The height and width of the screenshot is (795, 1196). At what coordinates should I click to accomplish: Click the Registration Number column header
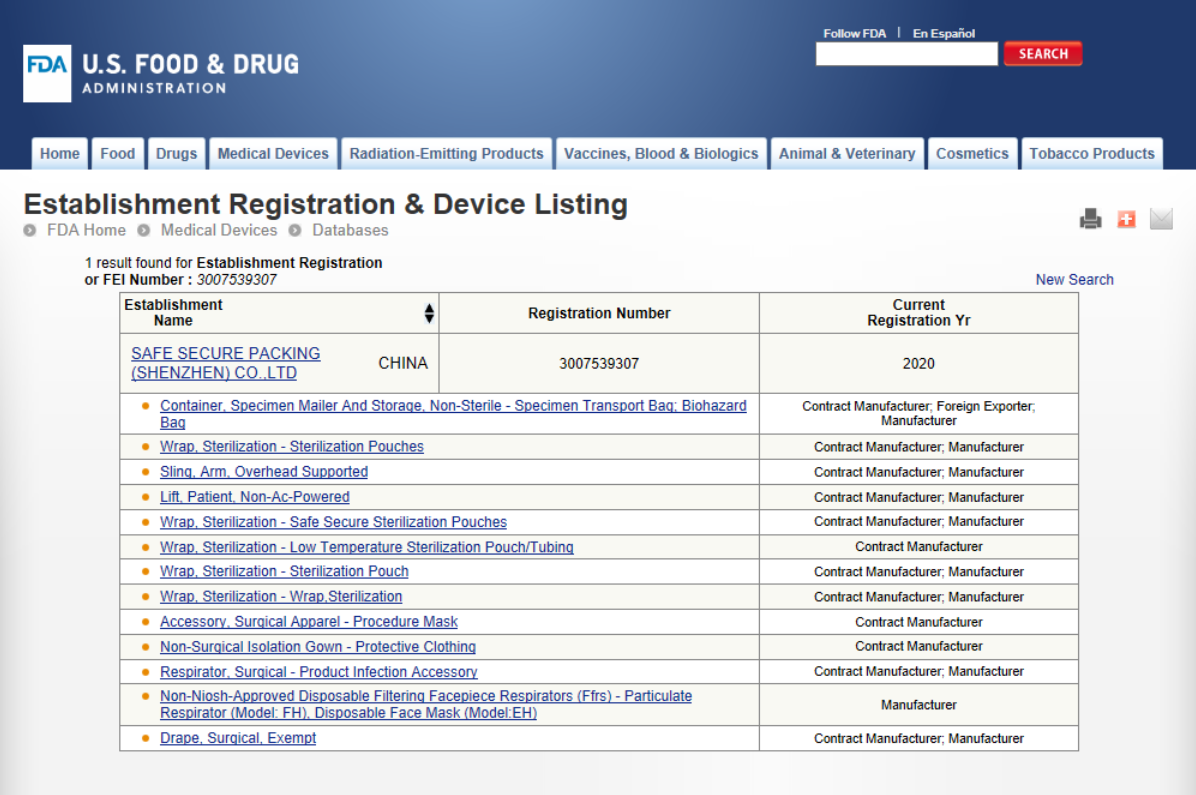pyautogui.click(x=599, y=313)
